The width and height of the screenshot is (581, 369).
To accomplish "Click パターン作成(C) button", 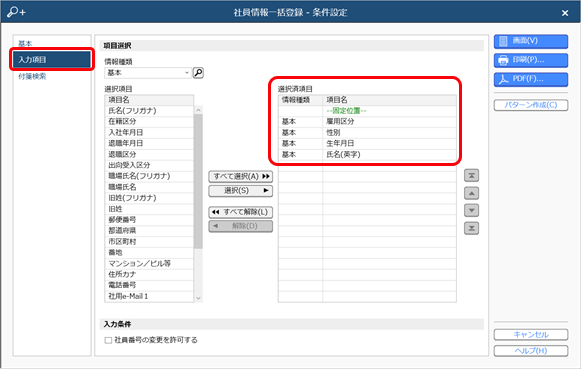I will click(531, 105).
